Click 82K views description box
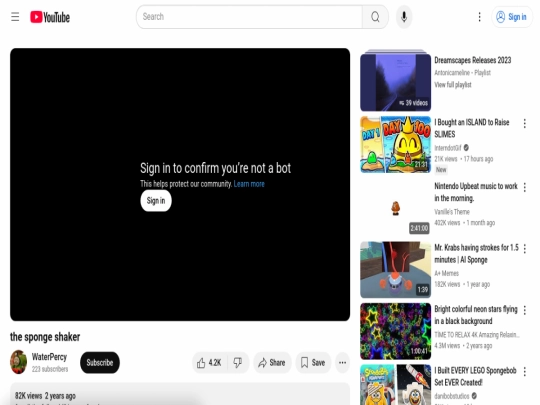 tap(180, 394)
